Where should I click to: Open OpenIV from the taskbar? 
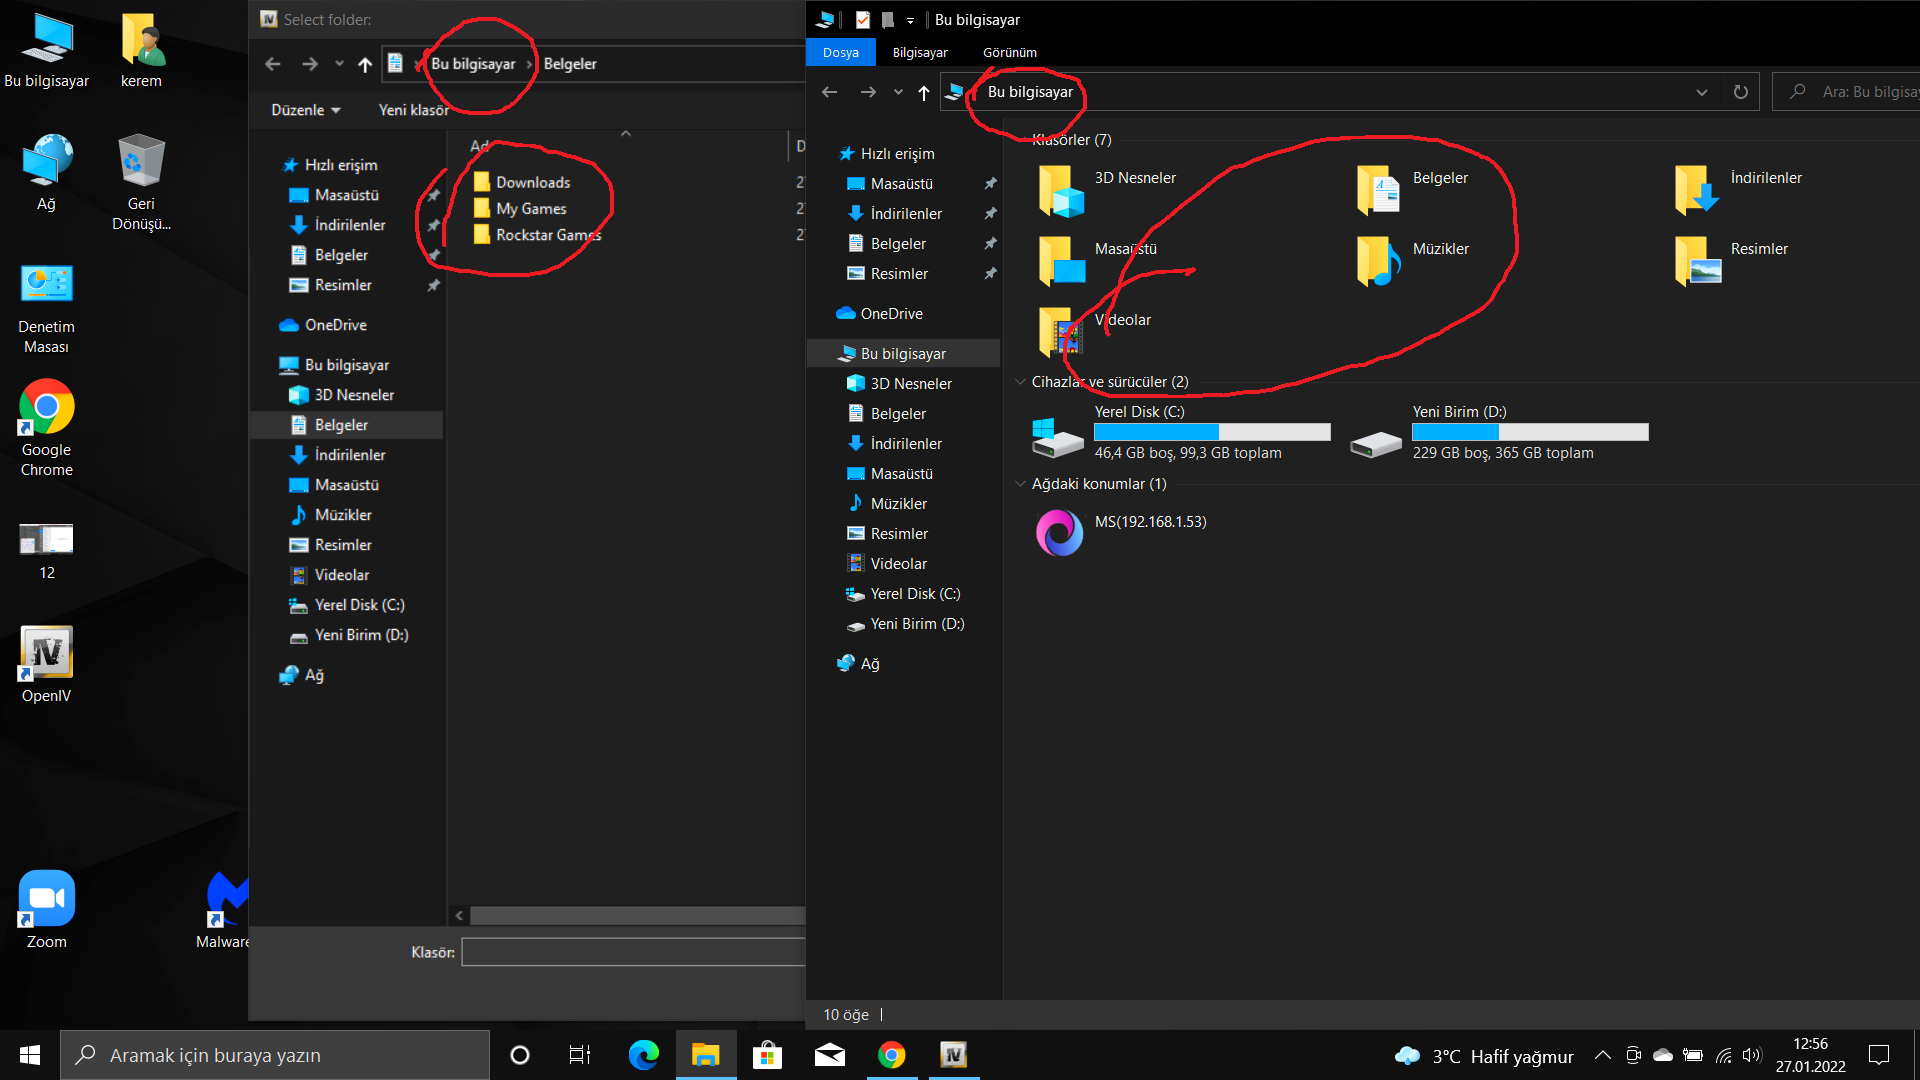coord(953,1055)
